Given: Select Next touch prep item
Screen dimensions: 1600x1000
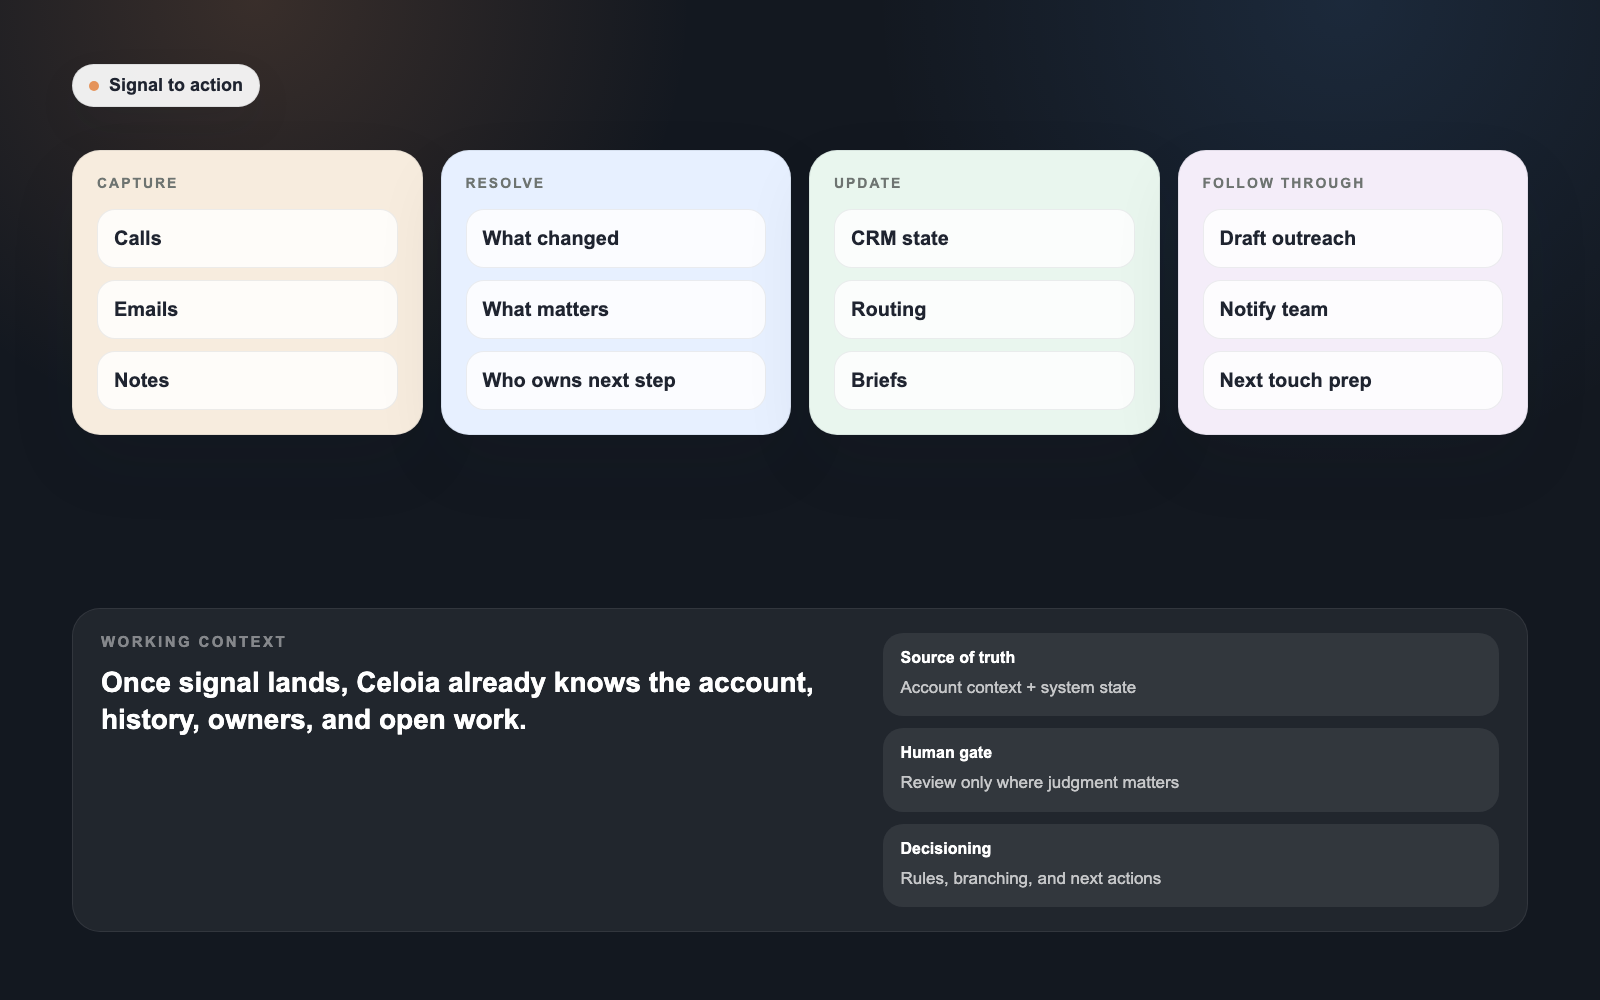Looking at the screenshot, I should (x=1352, y=380).
